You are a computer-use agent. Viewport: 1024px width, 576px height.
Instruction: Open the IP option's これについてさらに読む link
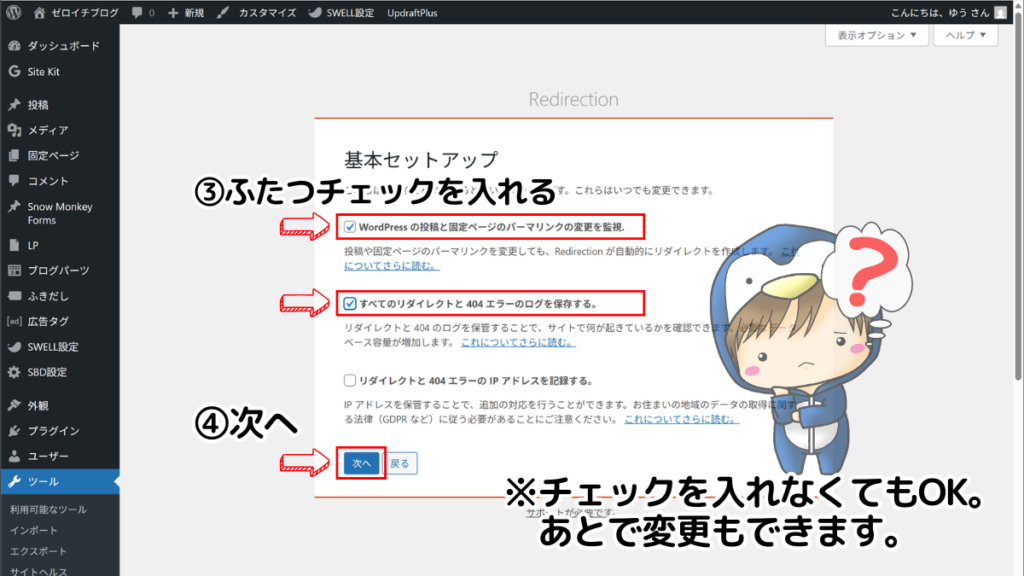click(681, 419)
